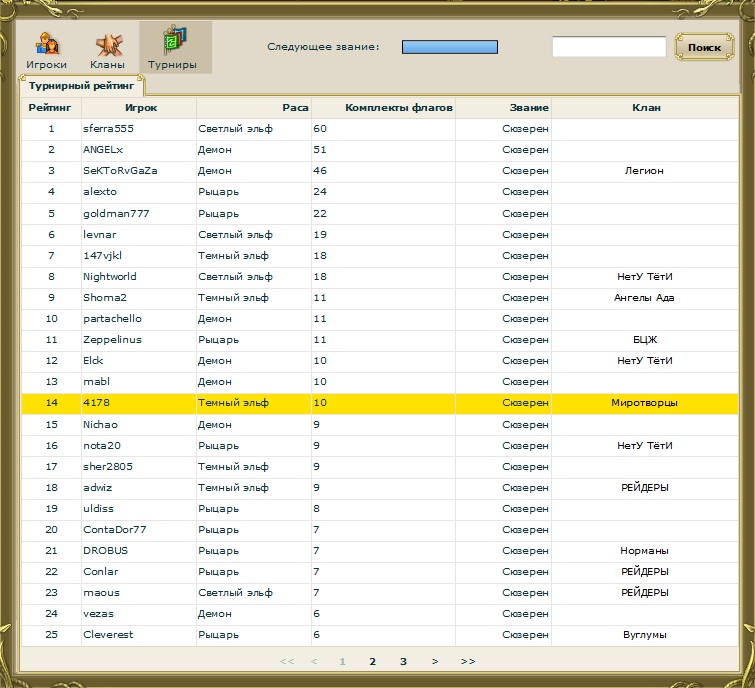
Task: Click flag count 60 for sferra555
Action: [320, 129]
